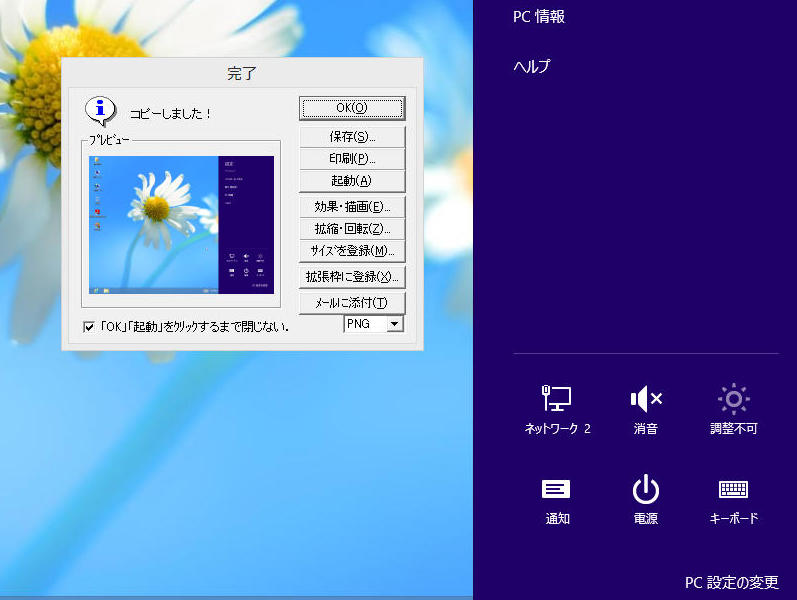
Task: Click the 電源 power icon
Action: coord(645,489)
